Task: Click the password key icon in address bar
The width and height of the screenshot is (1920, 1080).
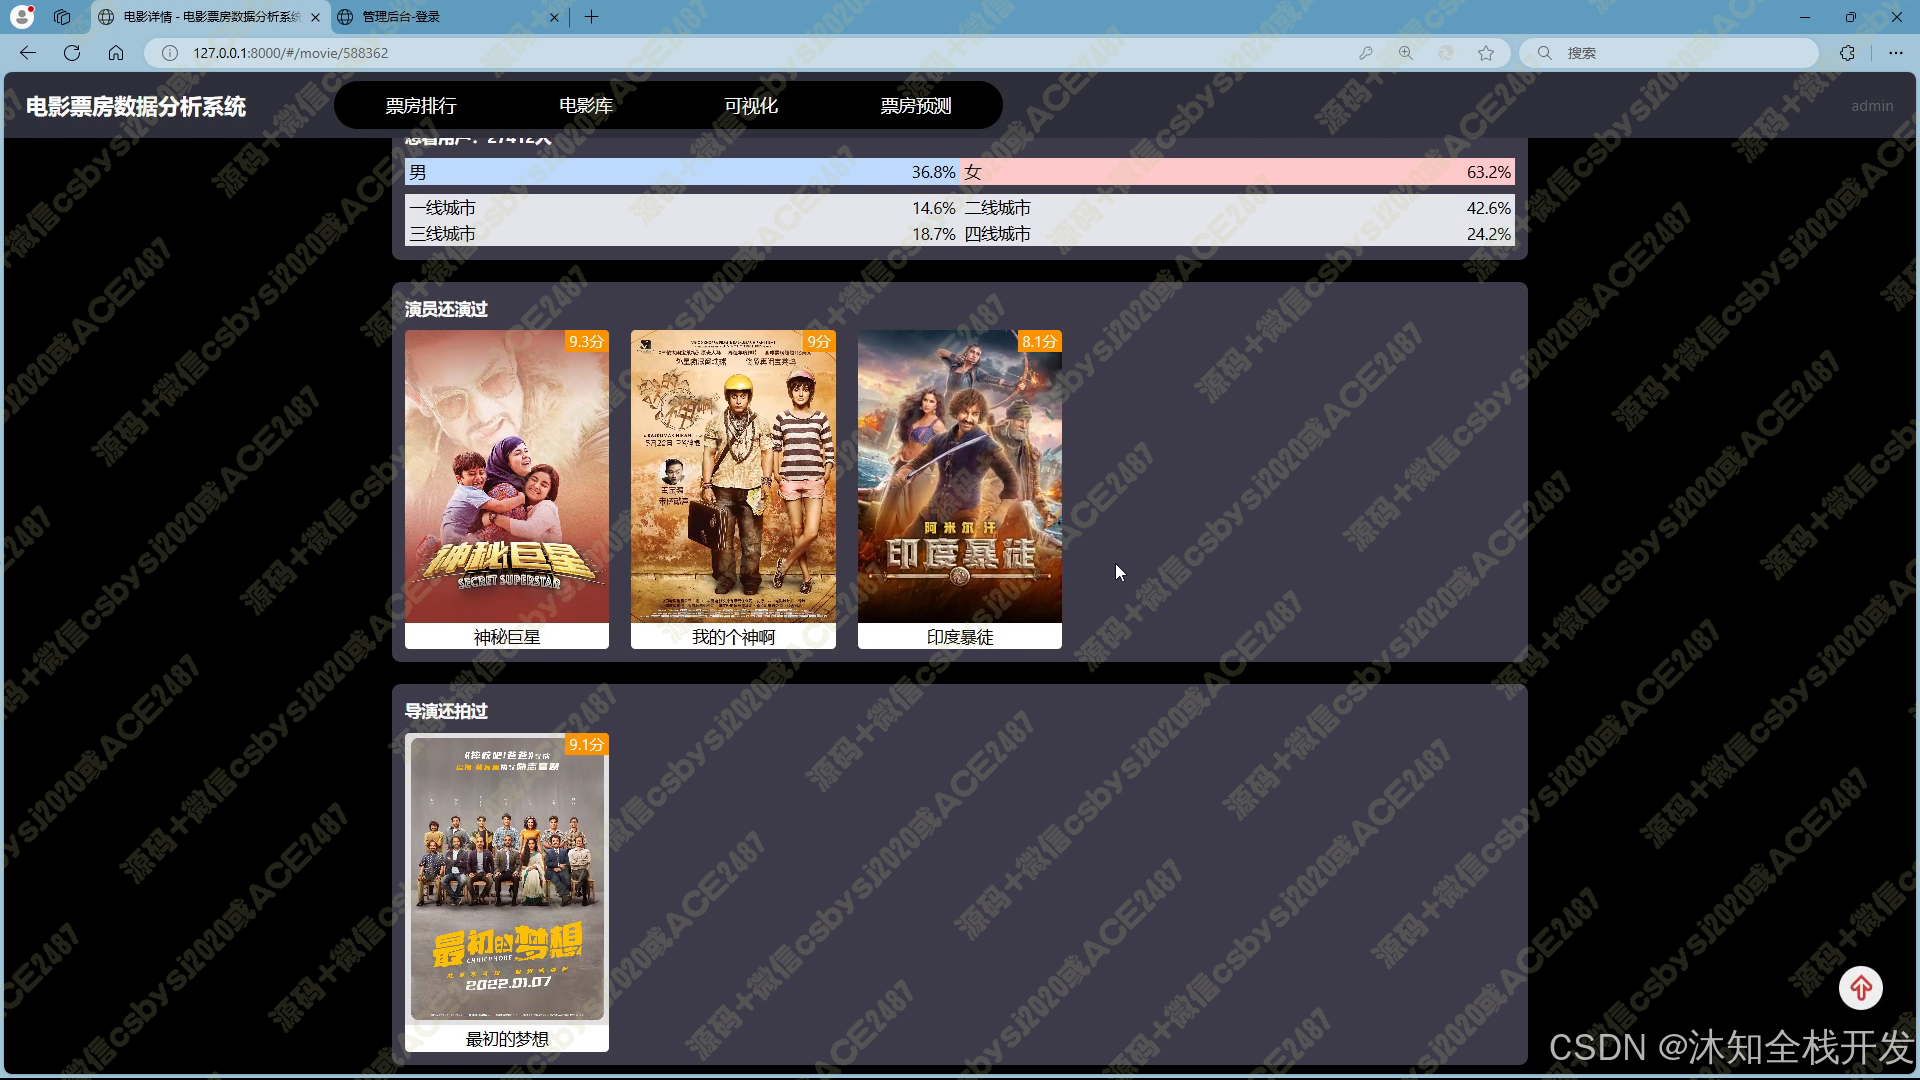Action: click(1365, 53)
